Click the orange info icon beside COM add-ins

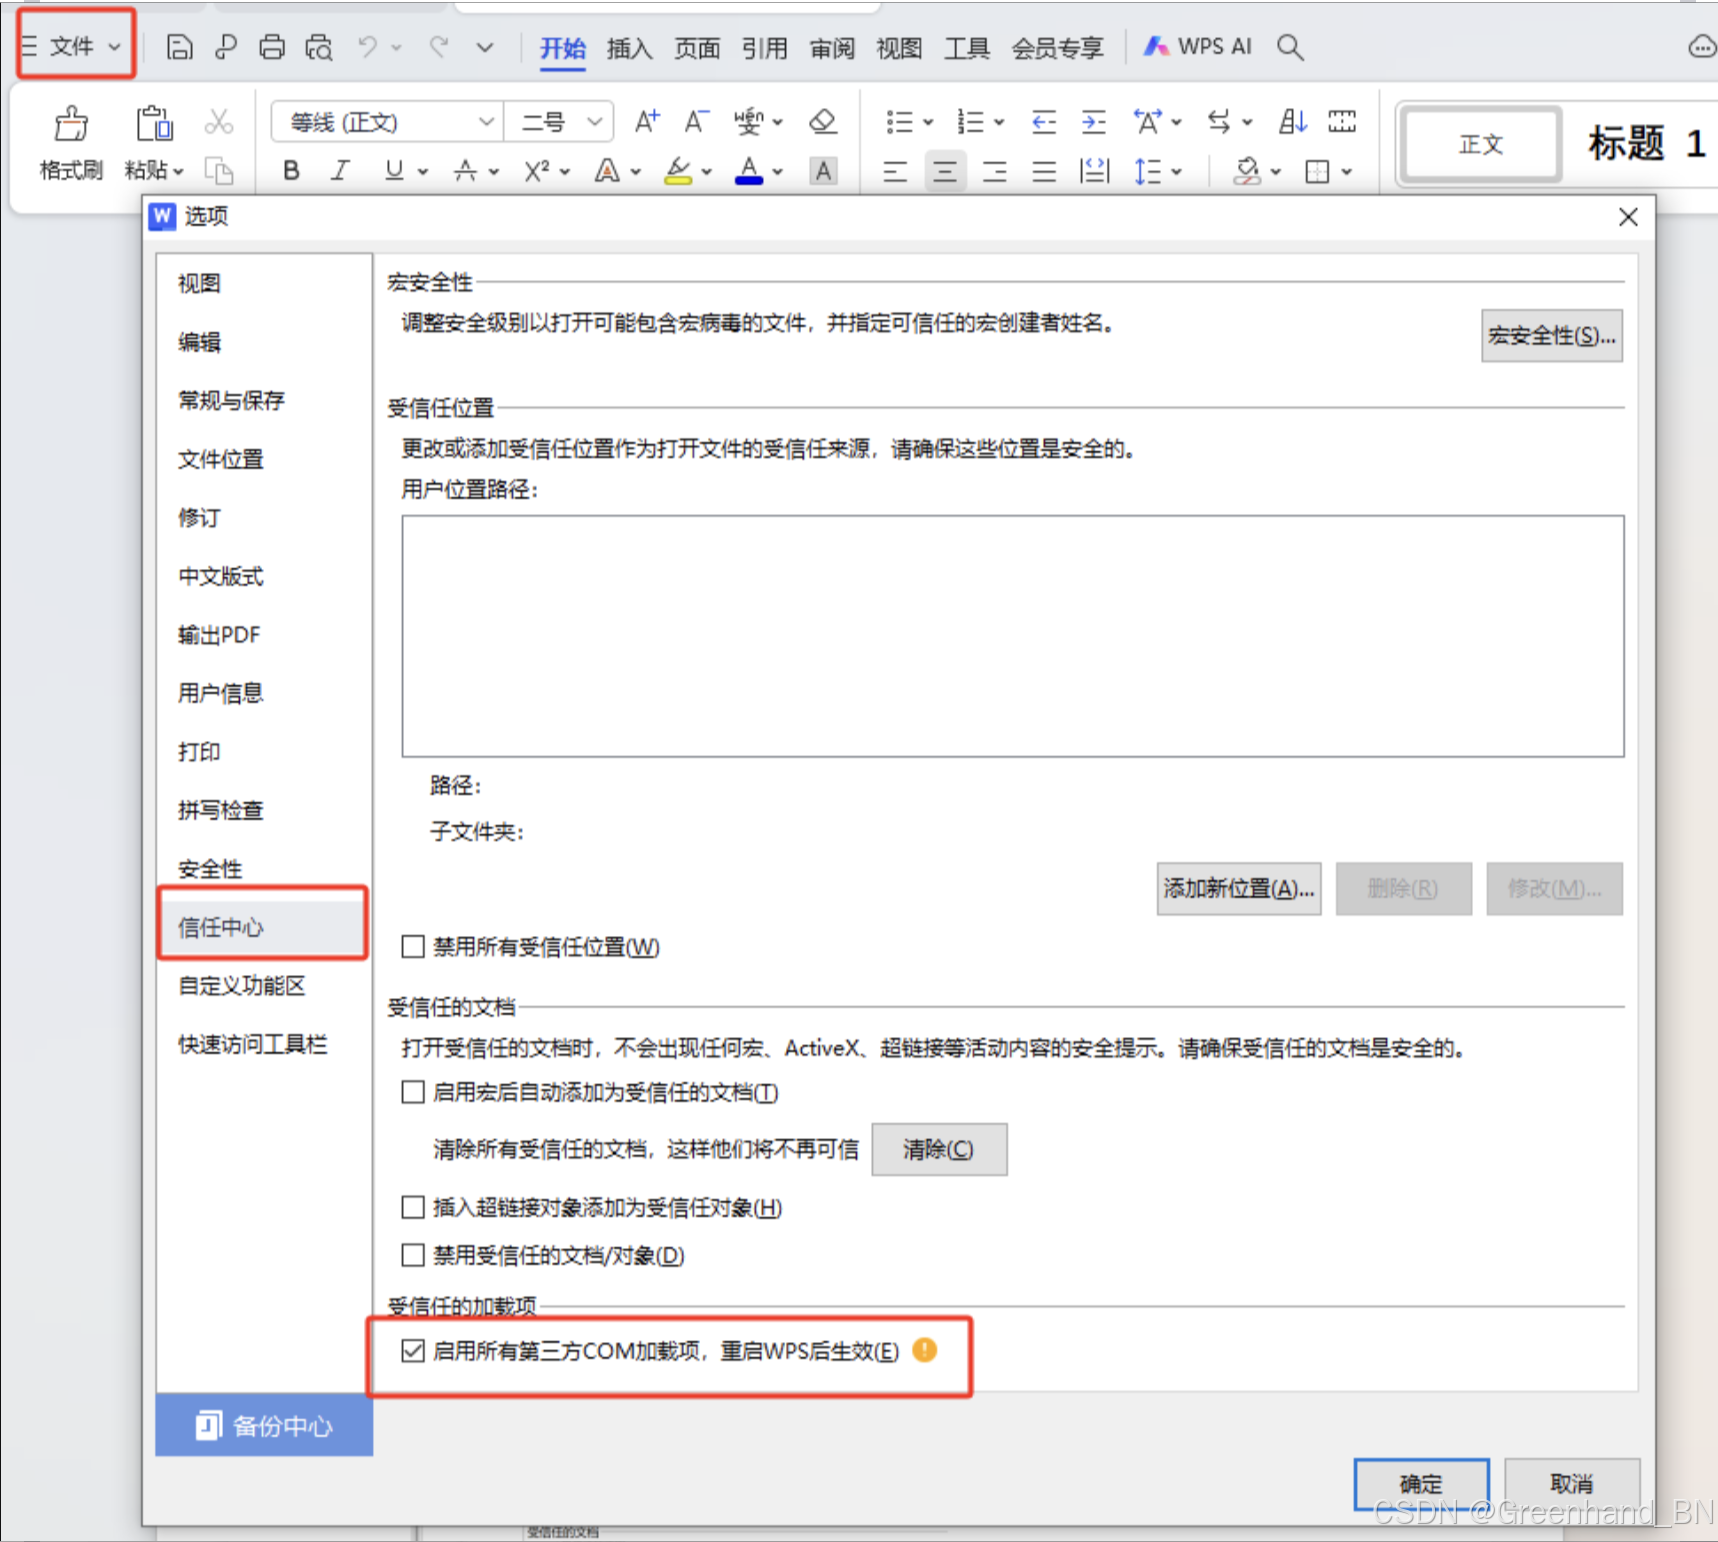tap(925, 1350)
